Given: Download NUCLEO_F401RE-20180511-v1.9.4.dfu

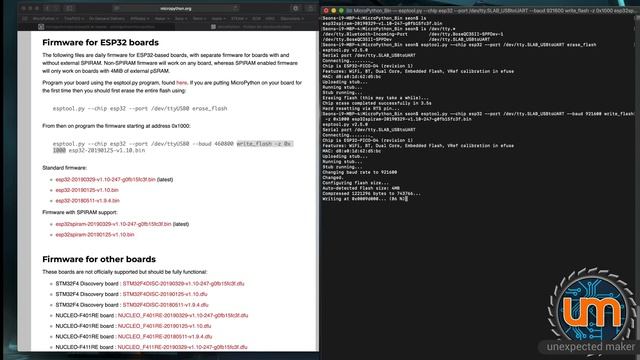Looking at the screenshot, I should point(165,336).
